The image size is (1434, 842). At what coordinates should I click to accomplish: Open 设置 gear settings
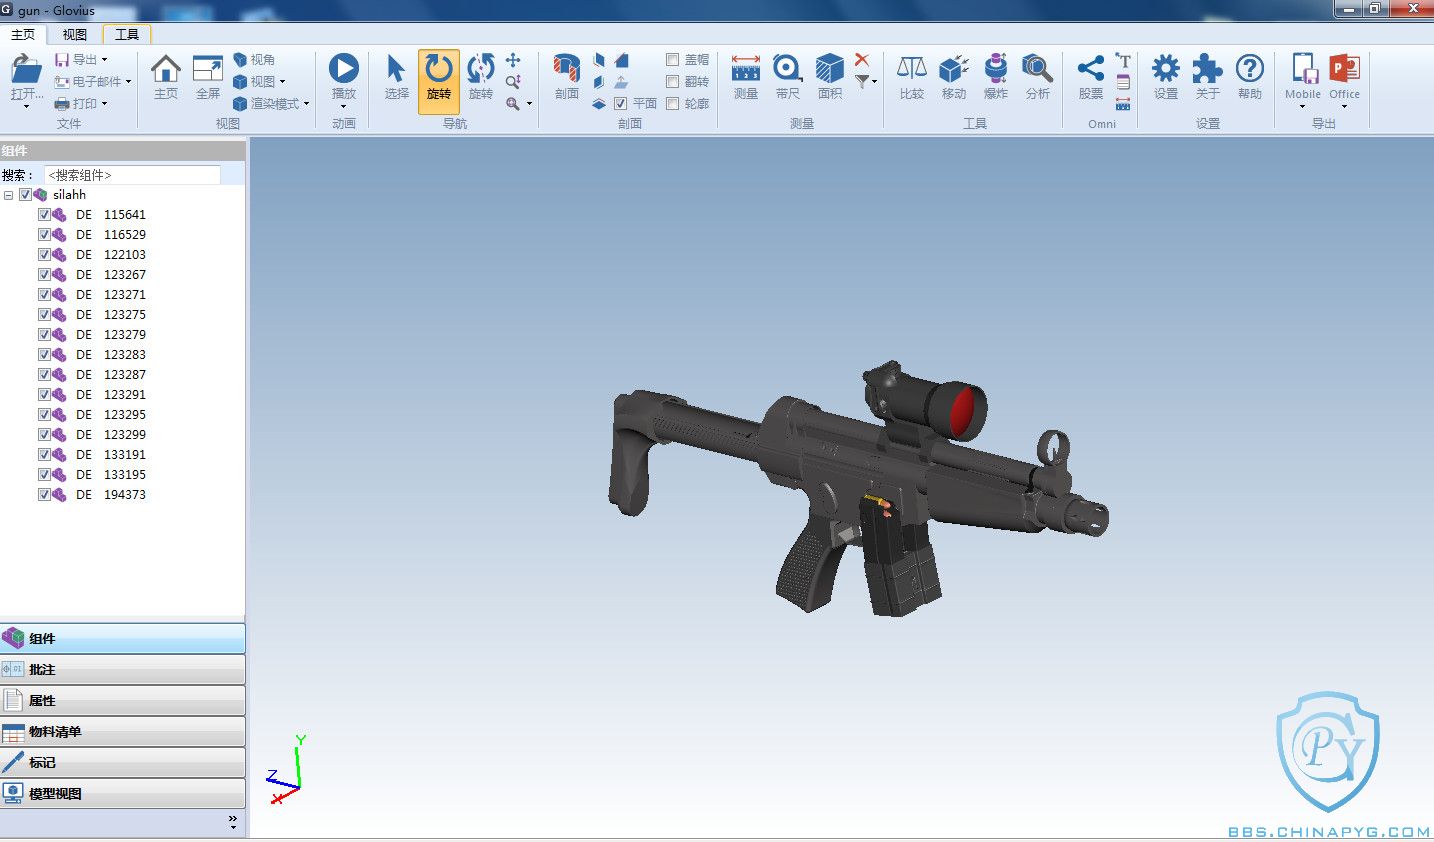[1166, 69]
